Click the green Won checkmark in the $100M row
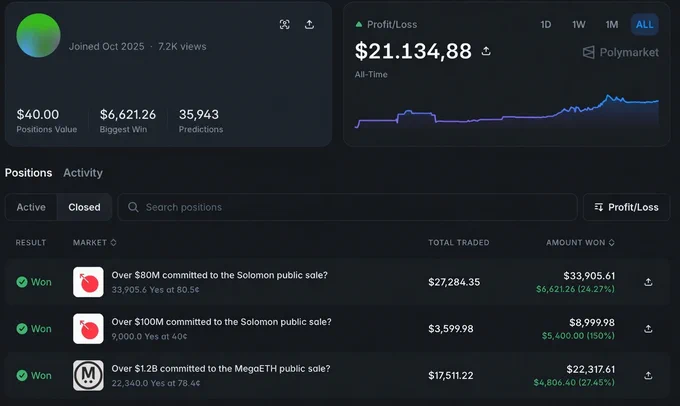 pos(22,329)
